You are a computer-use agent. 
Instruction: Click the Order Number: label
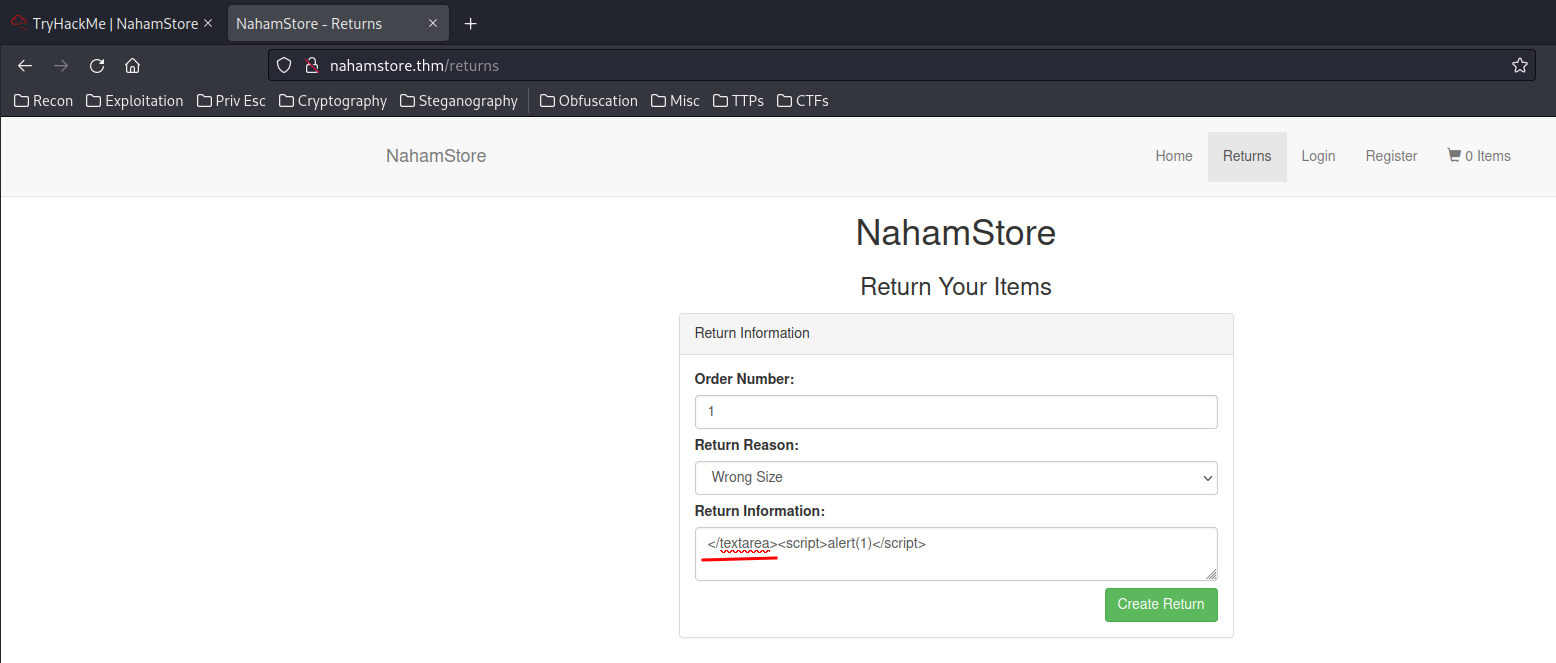(744, 379)
